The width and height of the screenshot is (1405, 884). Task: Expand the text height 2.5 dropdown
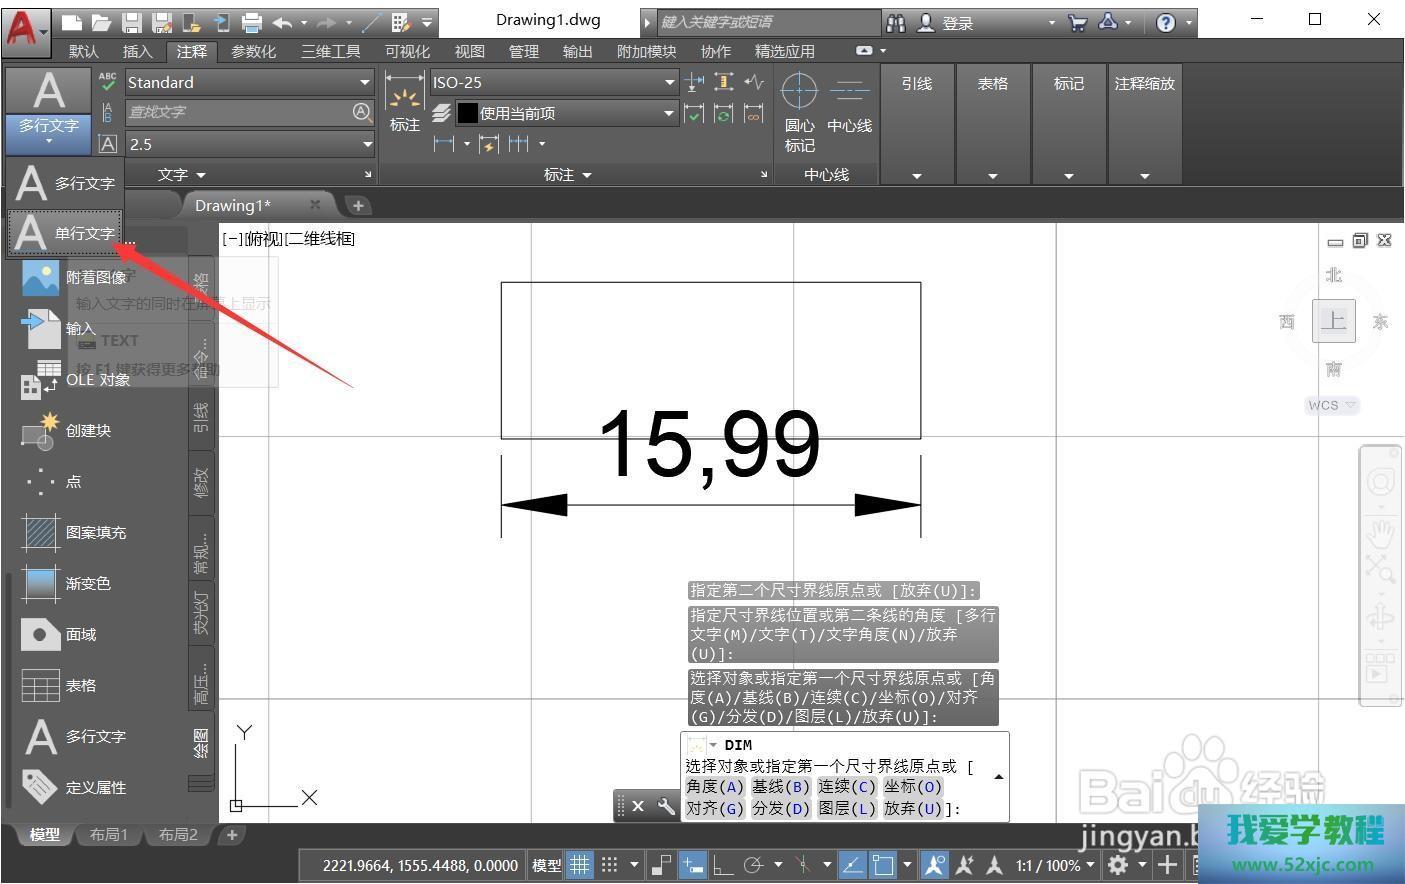[366, 144]
